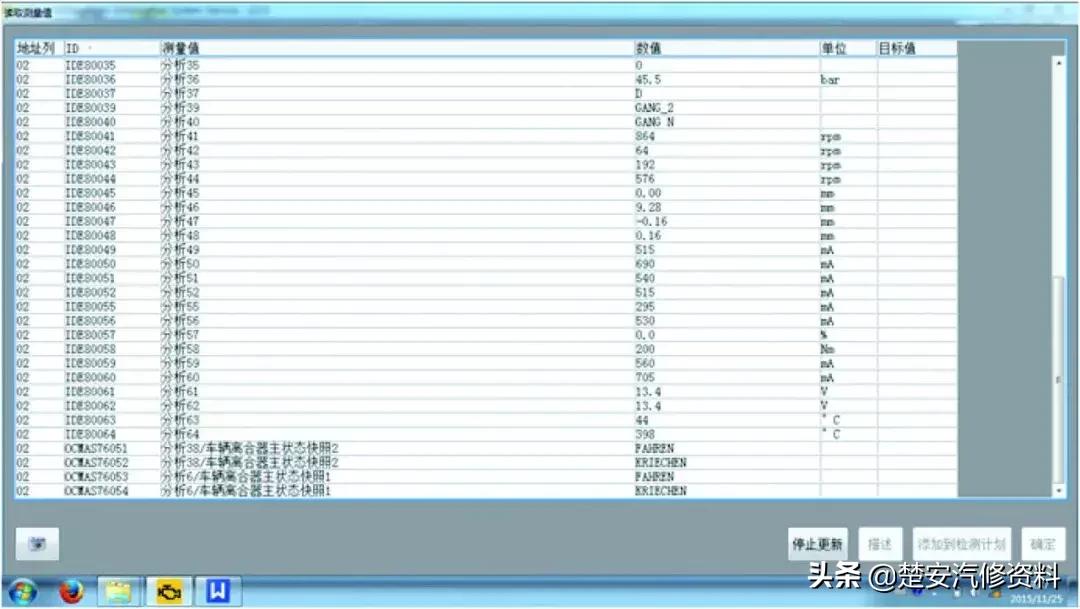Select row IDE80051 value 540 mA

(x=486, y=278)
